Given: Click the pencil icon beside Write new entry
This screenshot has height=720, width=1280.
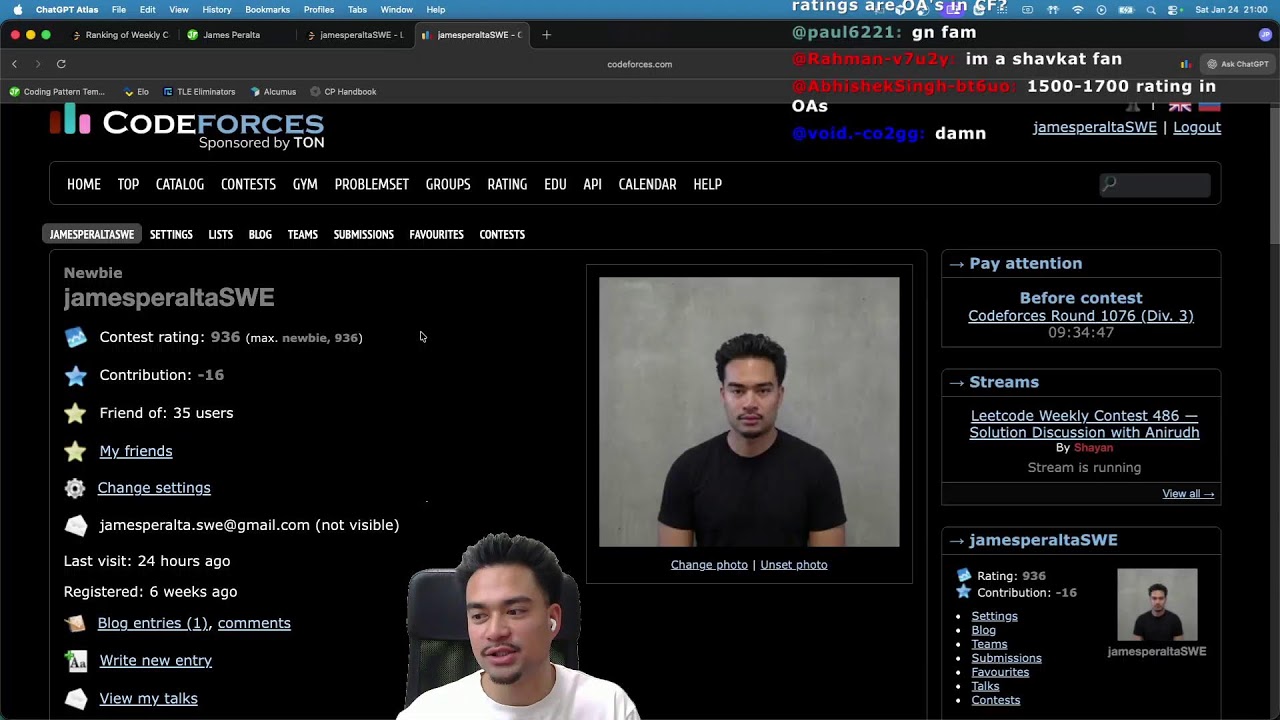Looking at the screenshot, I should click(x=76, y=661).
